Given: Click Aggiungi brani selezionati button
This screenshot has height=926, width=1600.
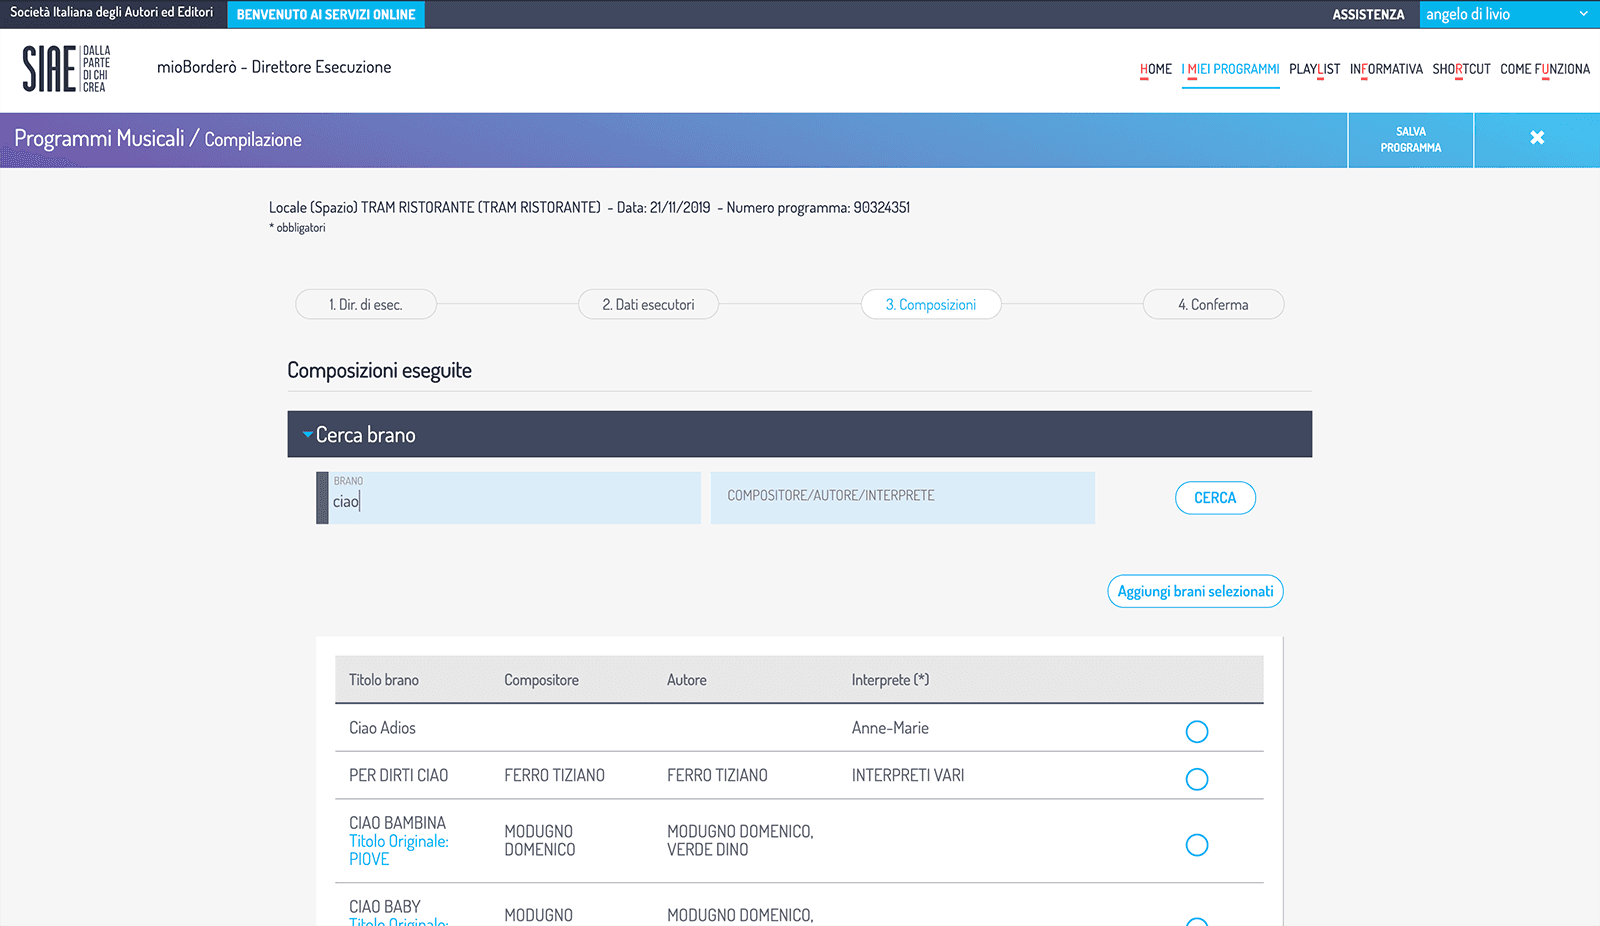Looking at the screenshot, I should tap(1195, 591).
